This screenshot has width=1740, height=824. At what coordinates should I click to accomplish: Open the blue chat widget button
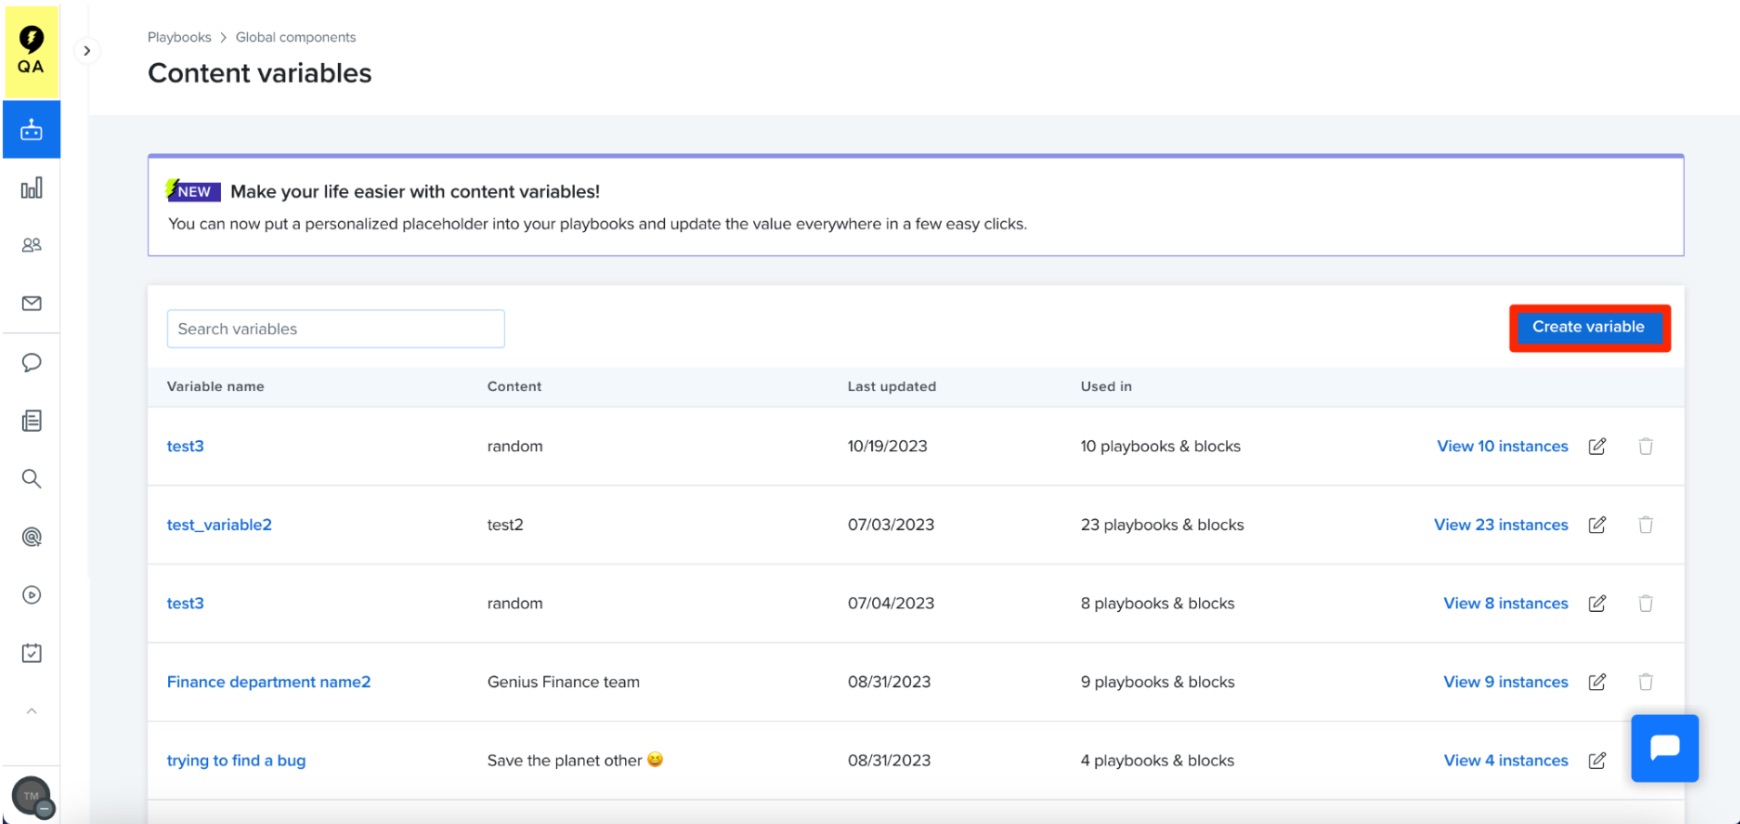pos(1665,748)
